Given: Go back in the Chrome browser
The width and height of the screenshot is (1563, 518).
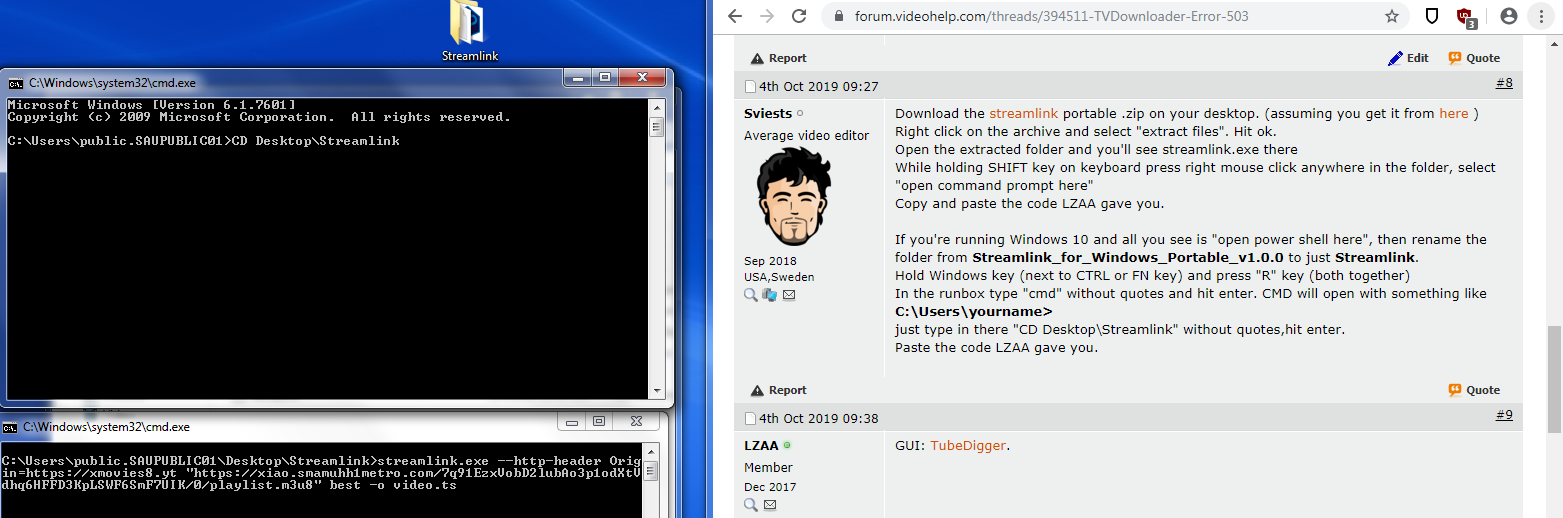Looking at the screenshot, I should click(x=735, y=16).
